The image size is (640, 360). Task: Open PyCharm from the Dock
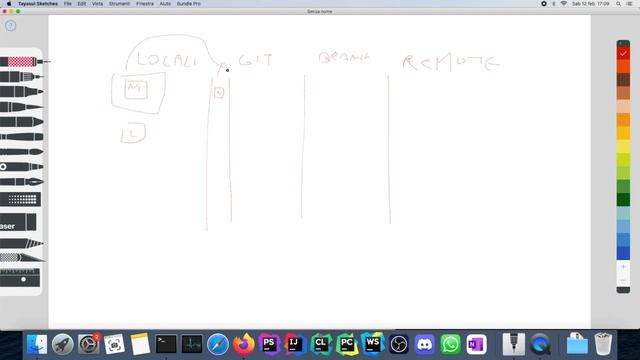(347, 344)
